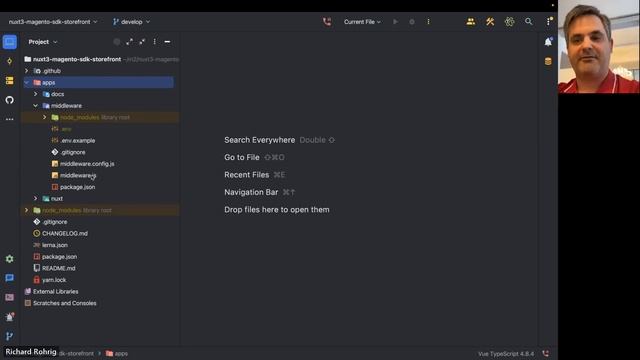Hide the Project panel with minus icon
640x360 pixels.
[167, 42]
